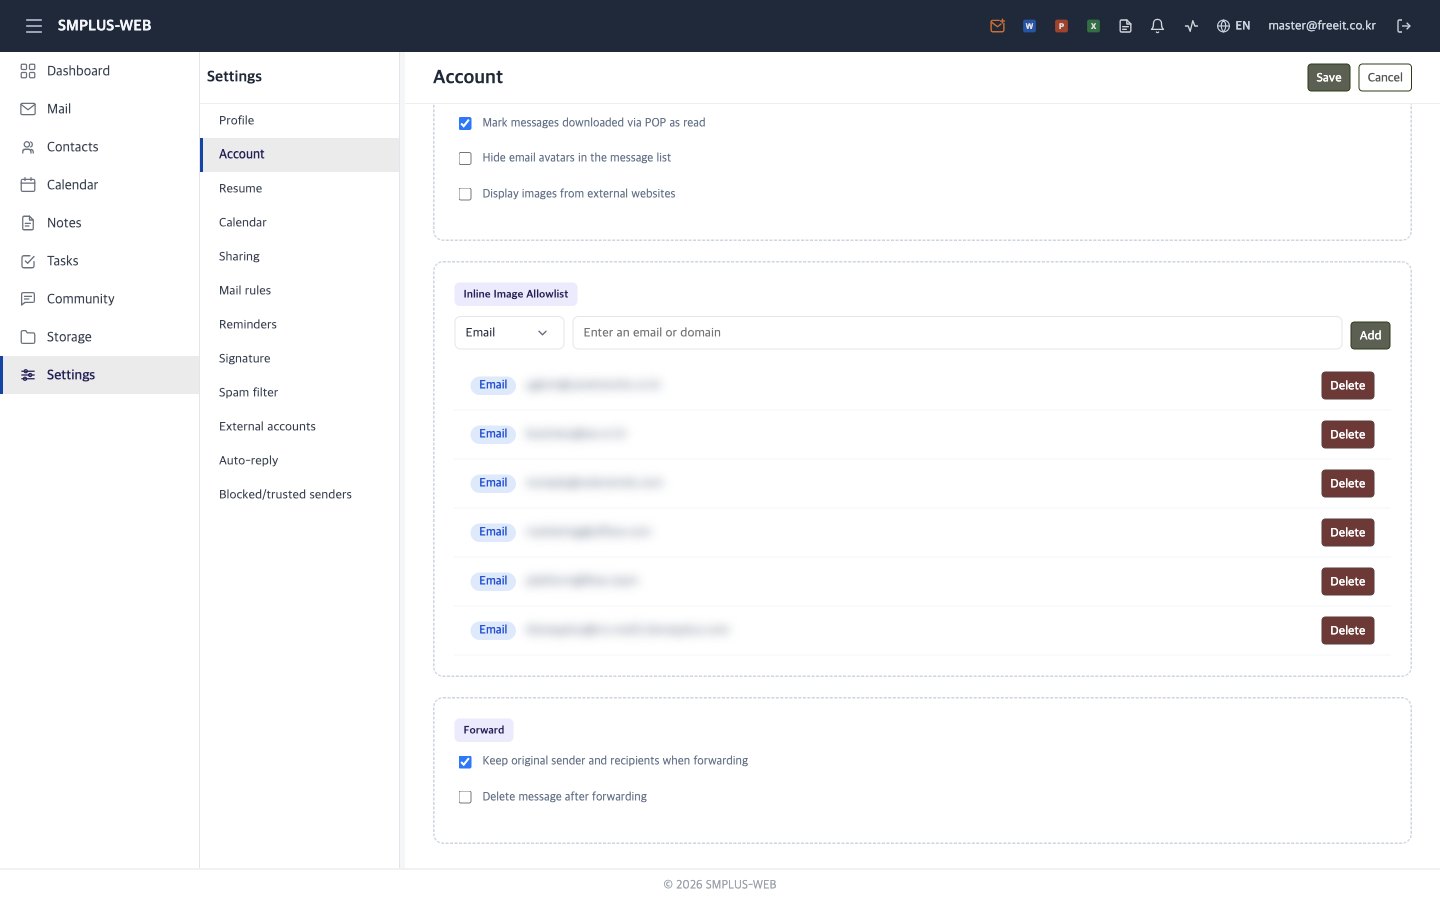Open Profile settings
The height and width of the screenshot is (900, 1440).
pos(300,120)
